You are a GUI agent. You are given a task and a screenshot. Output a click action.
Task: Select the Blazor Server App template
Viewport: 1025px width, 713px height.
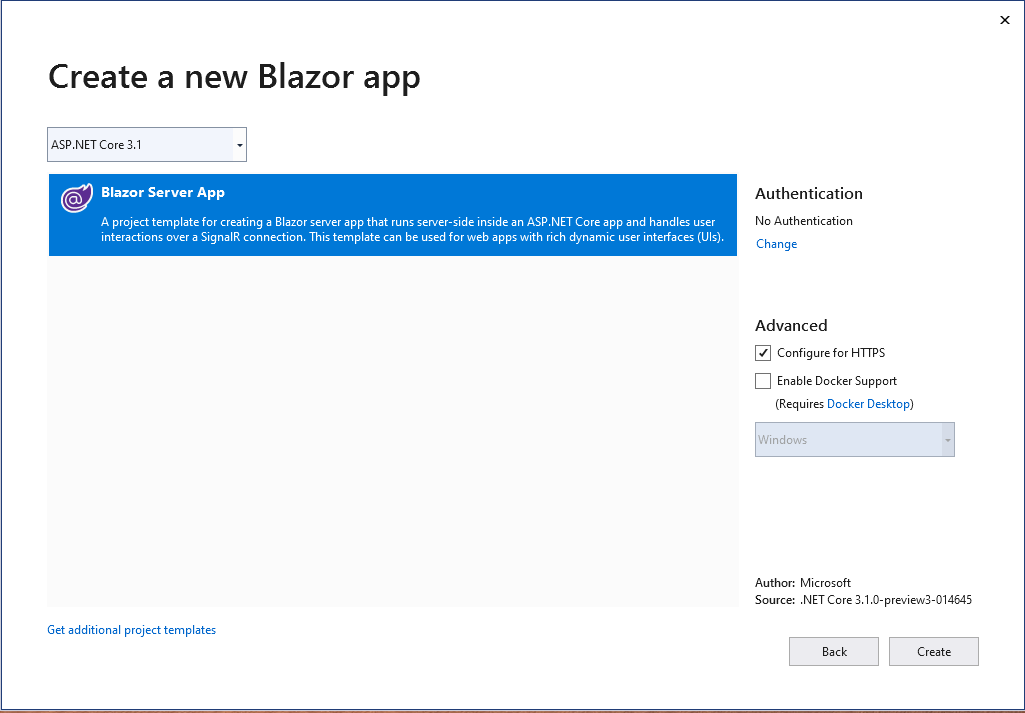tap(393, 214)
